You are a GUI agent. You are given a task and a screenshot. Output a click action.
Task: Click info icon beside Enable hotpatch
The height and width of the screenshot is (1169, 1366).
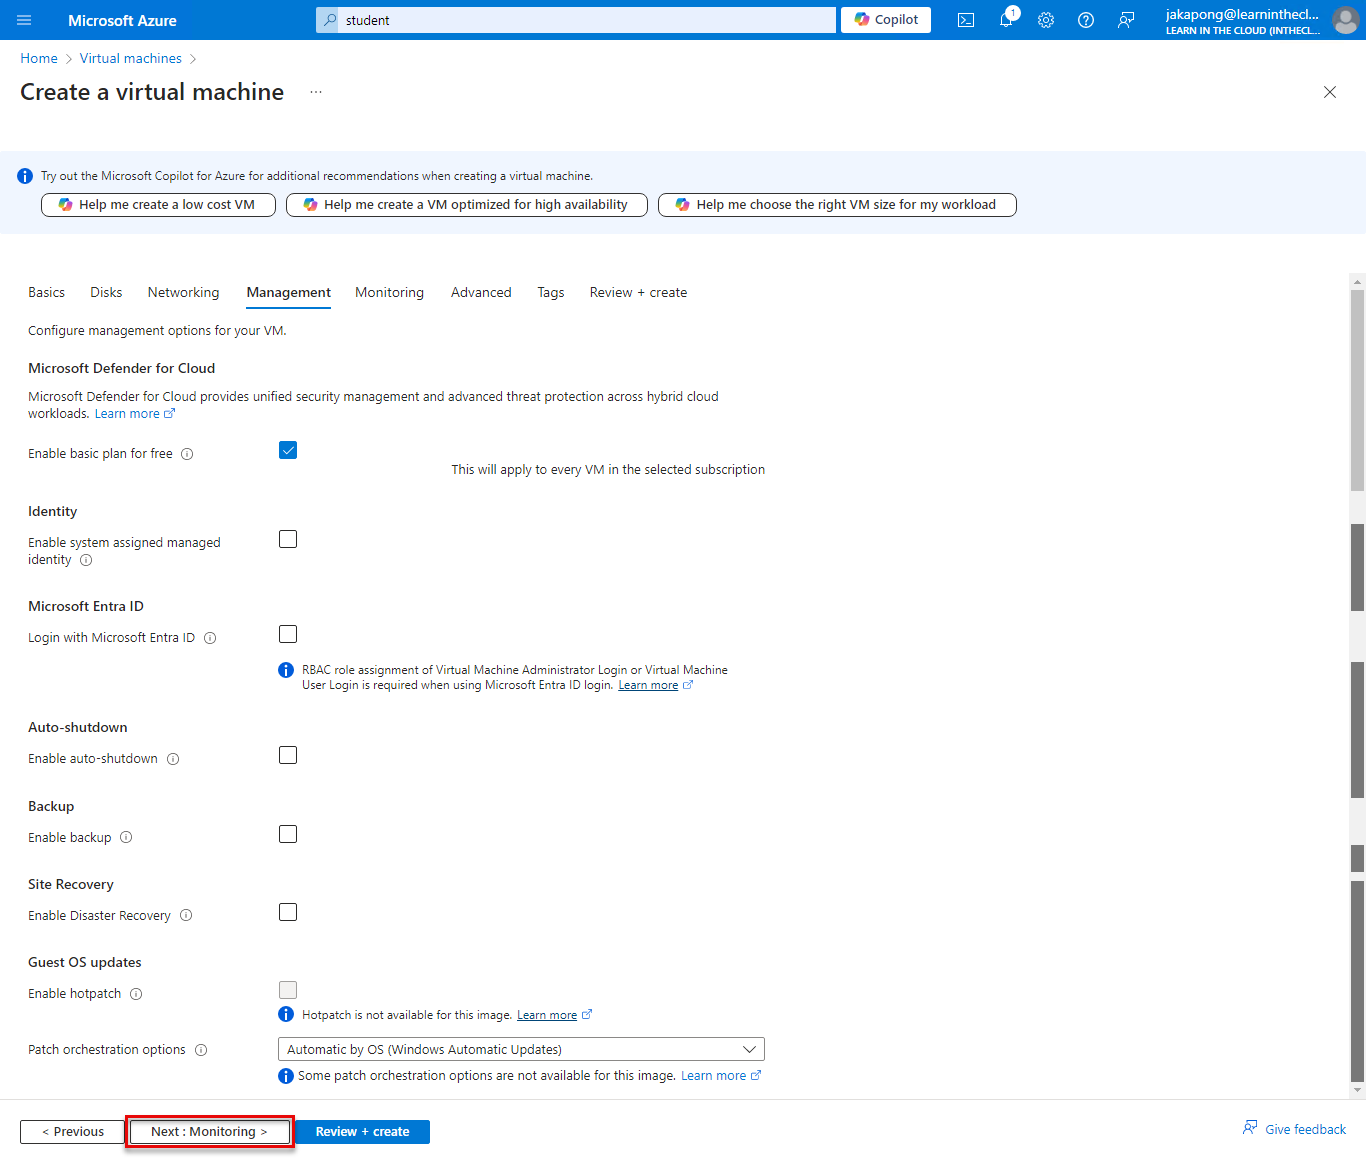[x=136, y=994]
